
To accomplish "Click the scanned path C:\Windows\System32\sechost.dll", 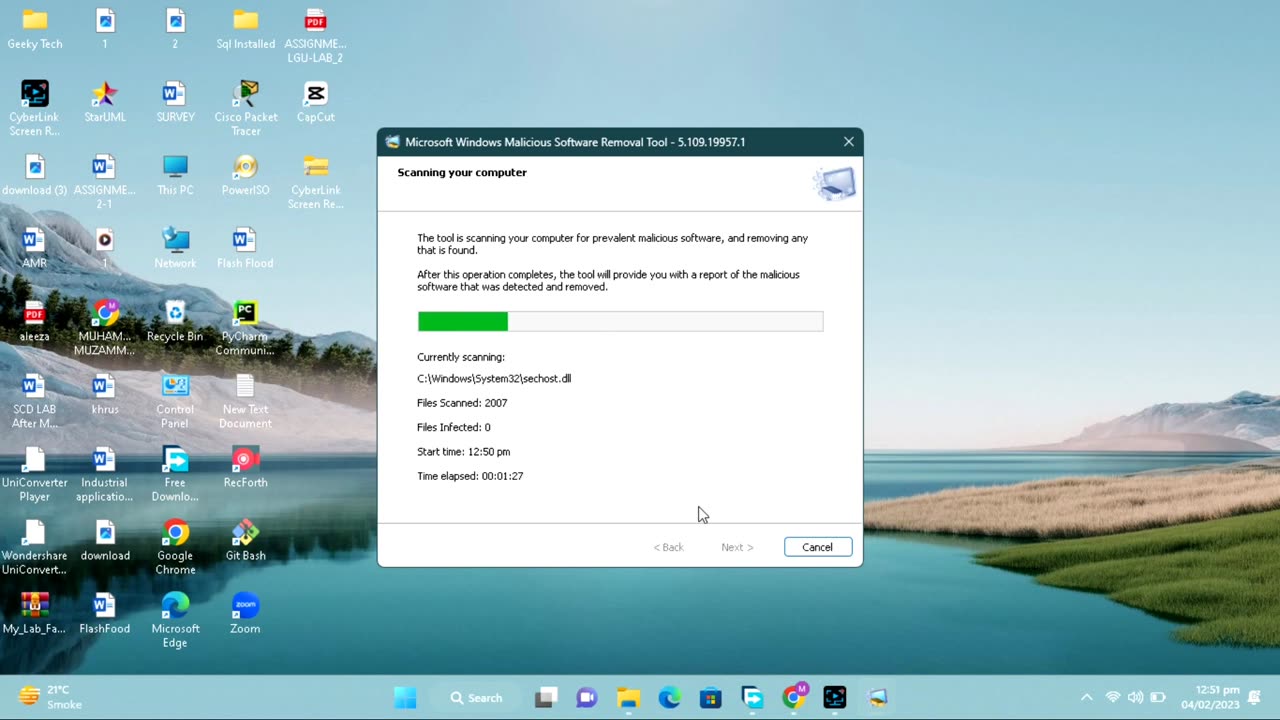I will click(x=494, y=379).
